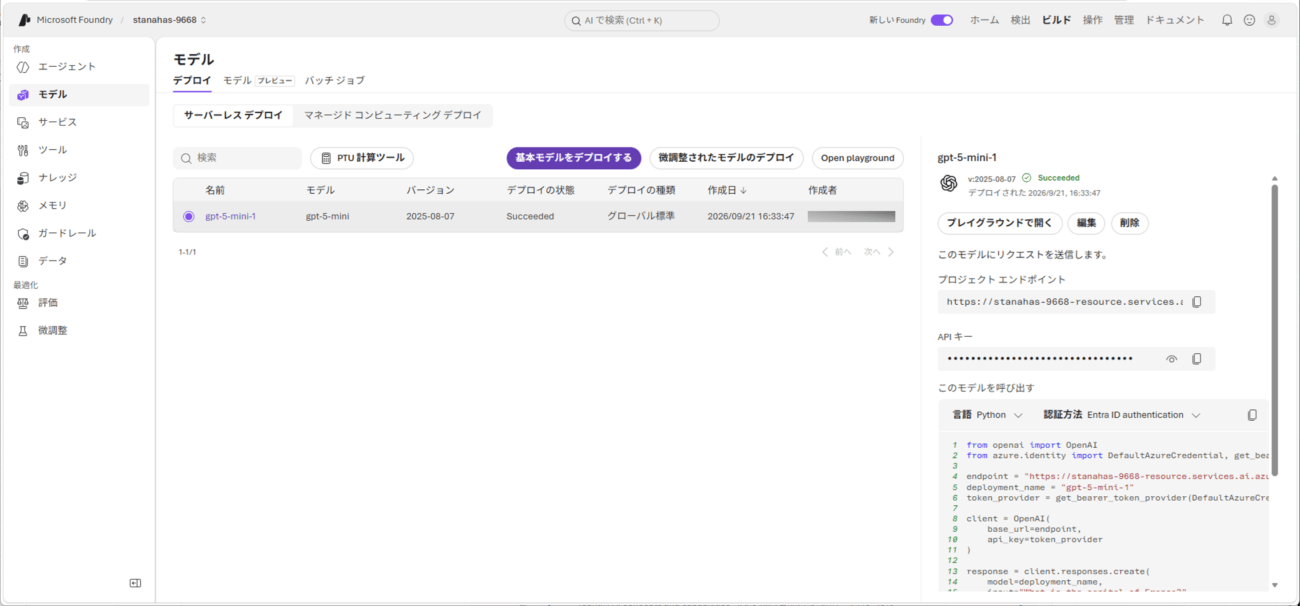Click the データ sidebar icon

tap(23, 261)
